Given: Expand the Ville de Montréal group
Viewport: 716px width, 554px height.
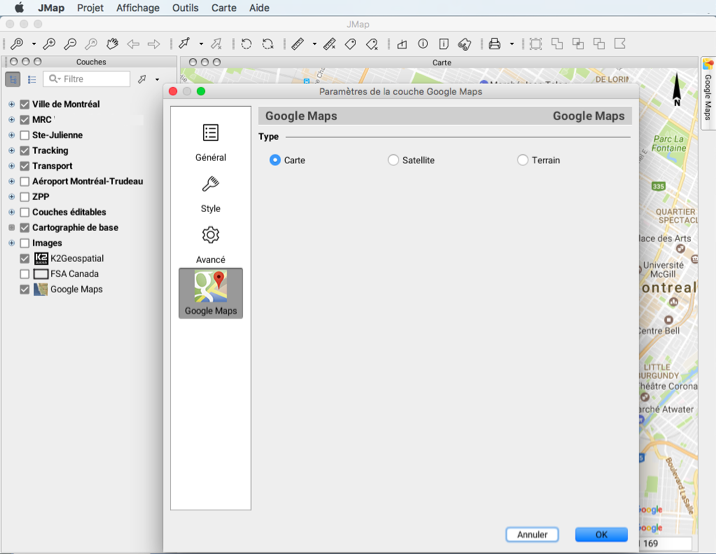Looking at the screenshot, I should click(11, 104).
